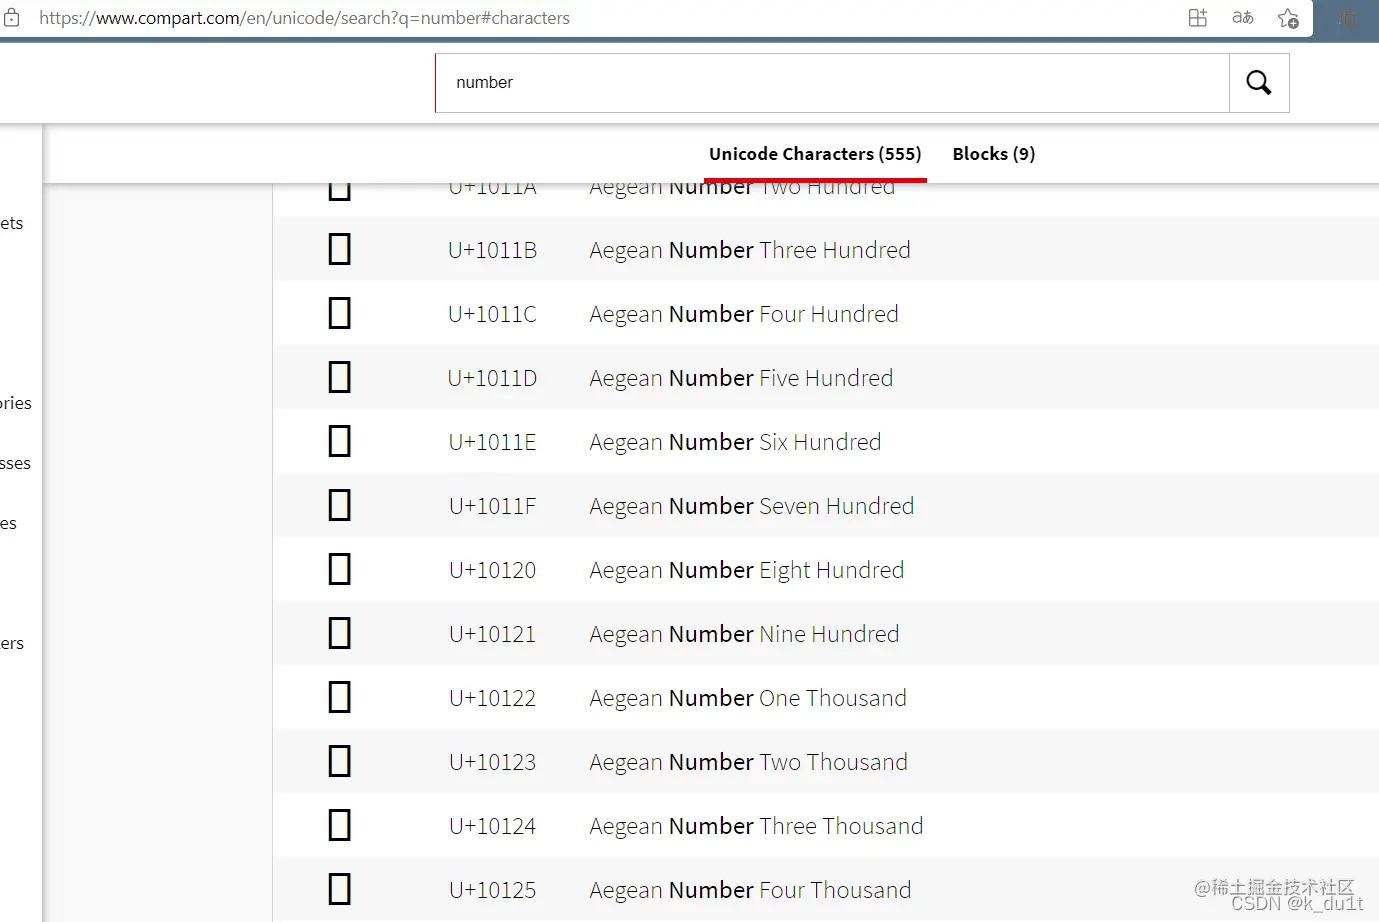Open the browser apps grid icon

click(x=1198, y=18)
